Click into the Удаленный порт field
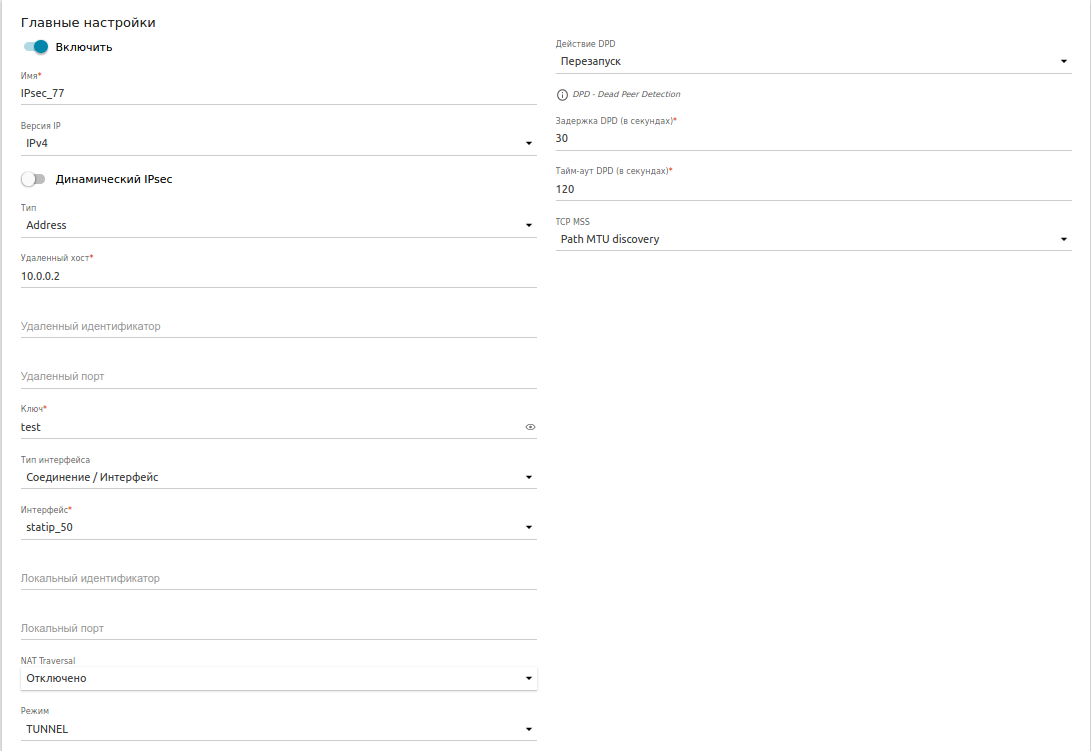Screen dimensions: 1091x751 pyautogui.click(x=278, y=376)
